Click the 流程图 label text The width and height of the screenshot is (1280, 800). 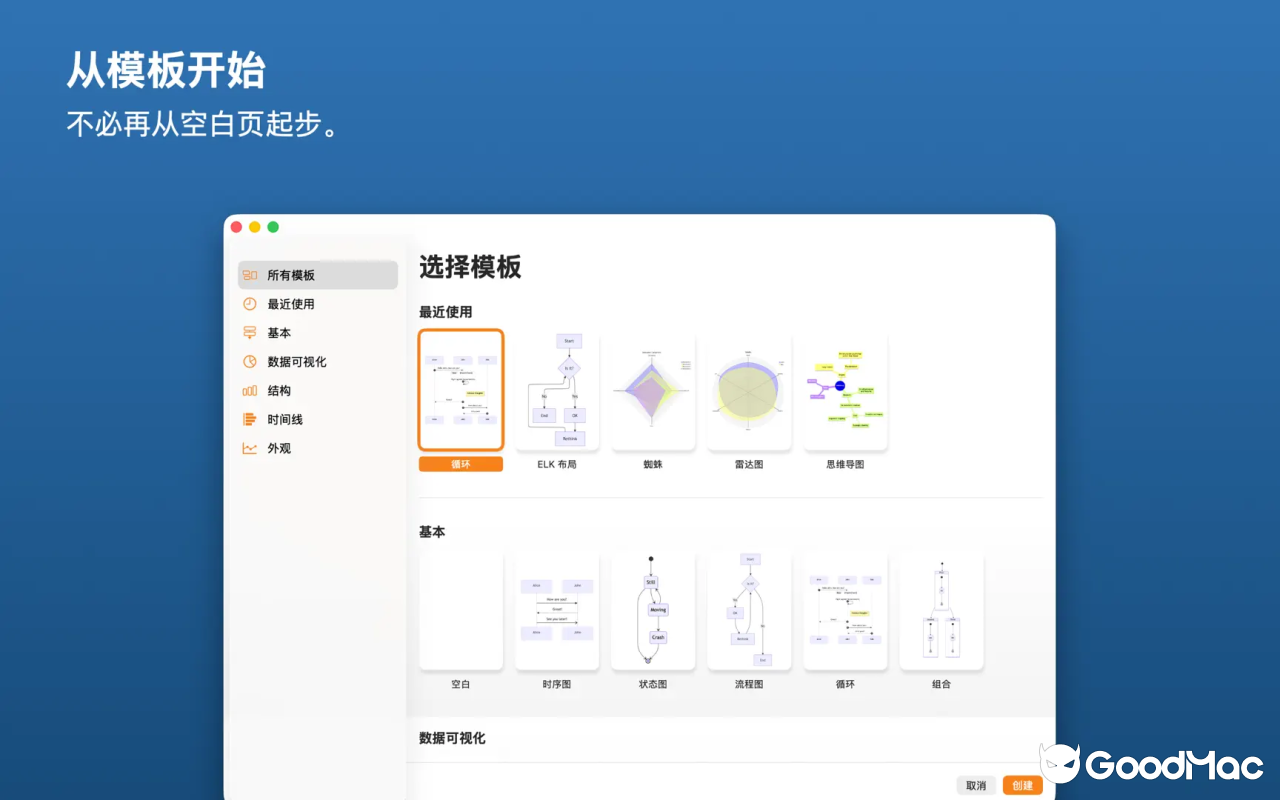[x=749, y=684]
